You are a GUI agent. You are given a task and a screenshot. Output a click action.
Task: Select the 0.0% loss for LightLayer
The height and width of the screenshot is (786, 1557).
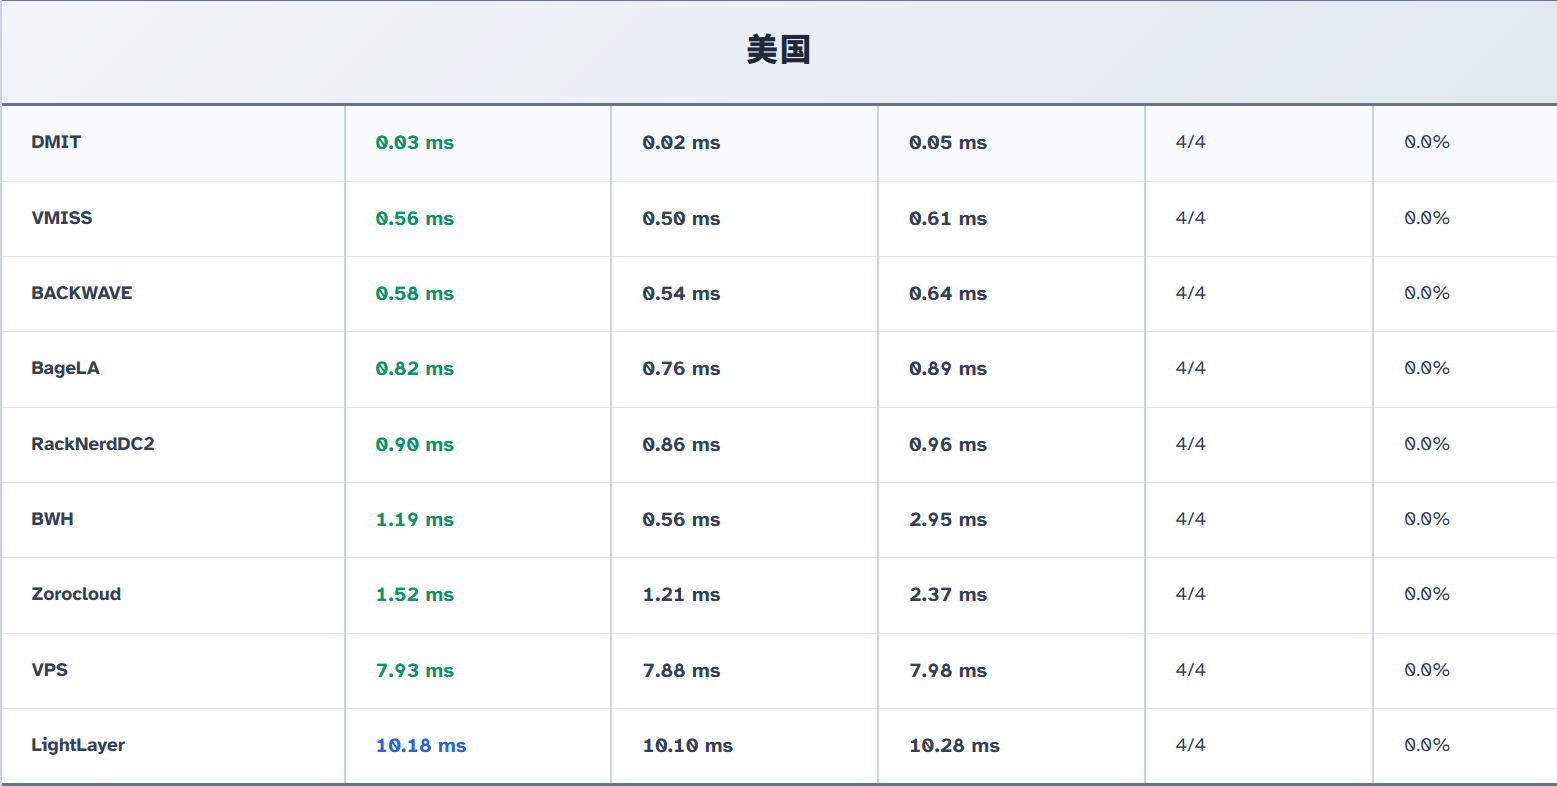click(x=1427, y=745)
